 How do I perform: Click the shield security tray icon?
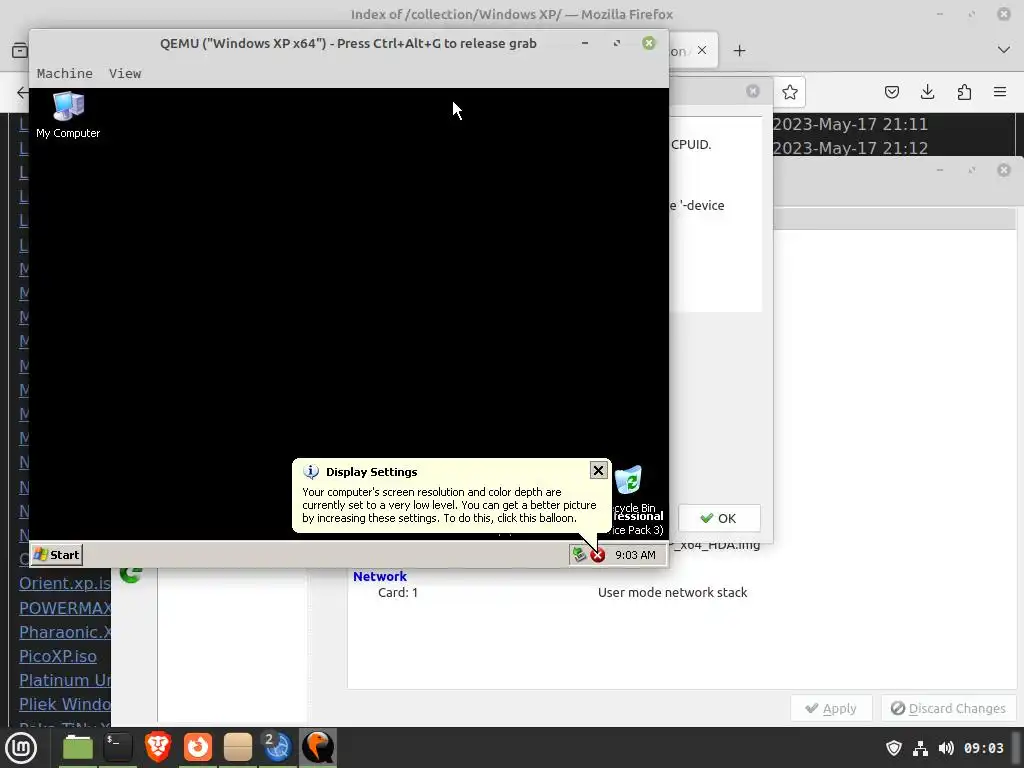pyautogui.click(x=893, y=748)
